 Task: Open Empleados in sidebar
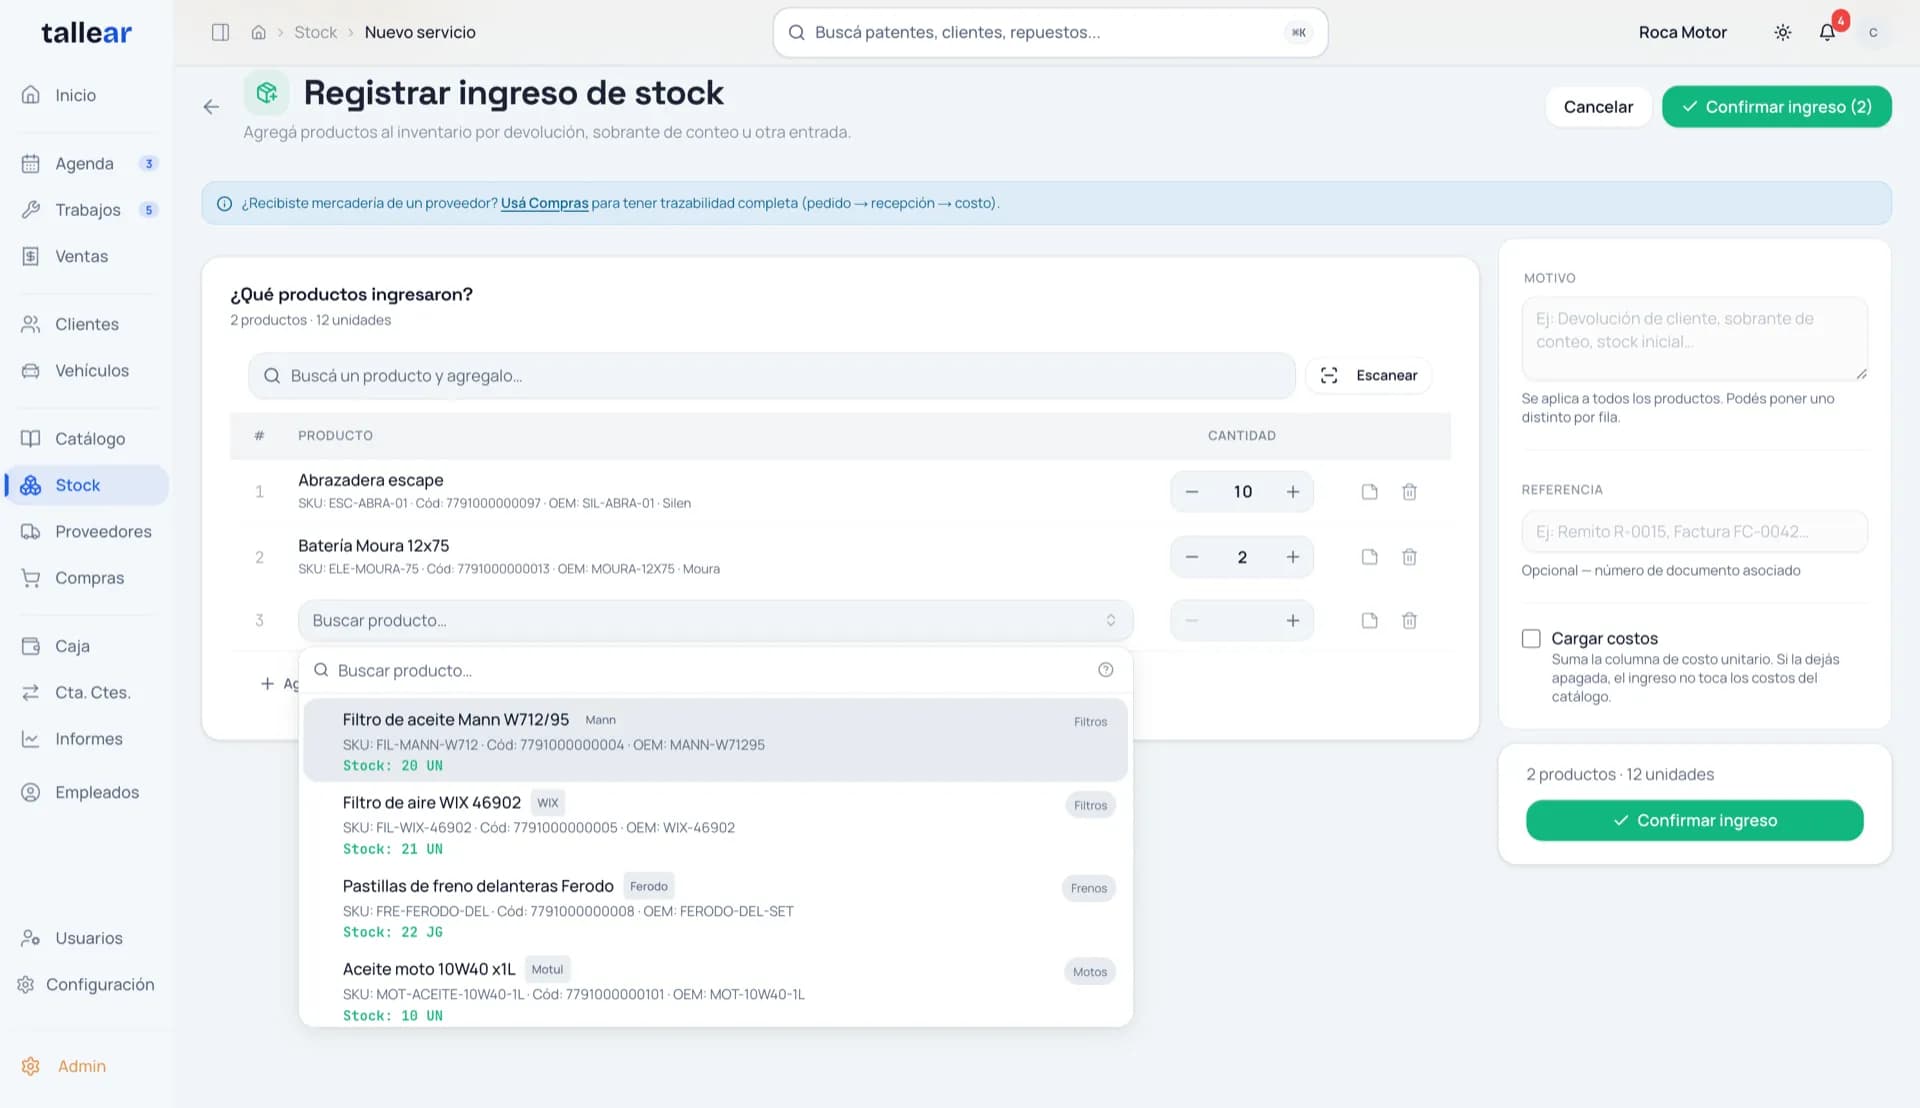(x=86, y=792)
